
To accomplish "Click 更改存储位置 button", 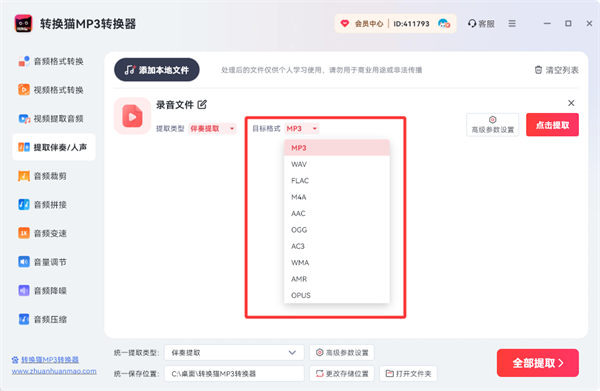I will coord(342,373).
